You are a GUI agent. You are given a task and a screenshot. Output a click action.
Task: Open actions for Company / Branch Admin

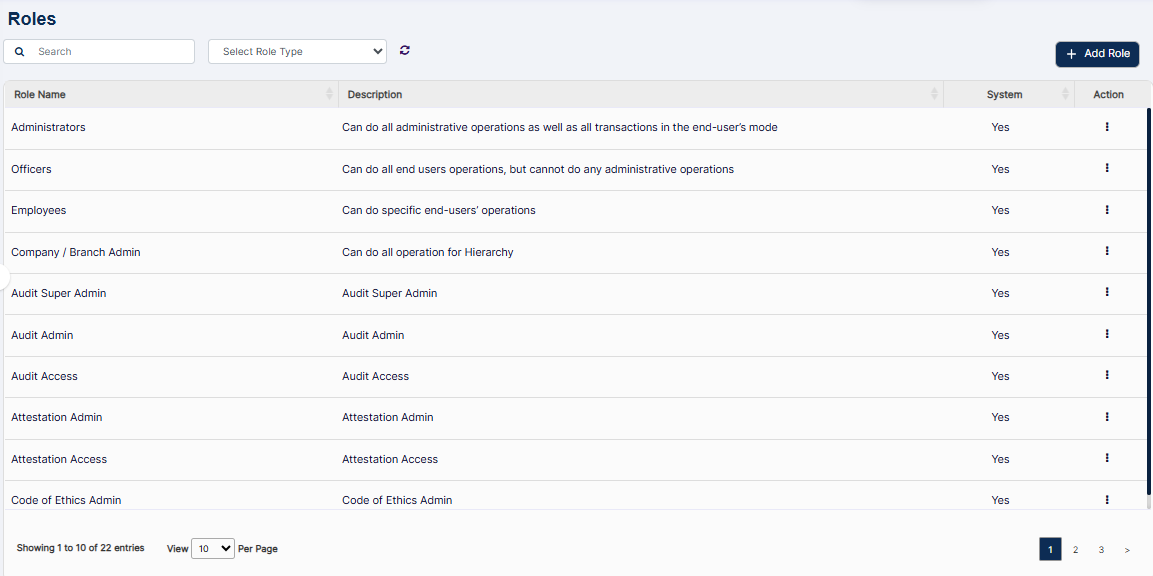click(x=1107, y=251)
